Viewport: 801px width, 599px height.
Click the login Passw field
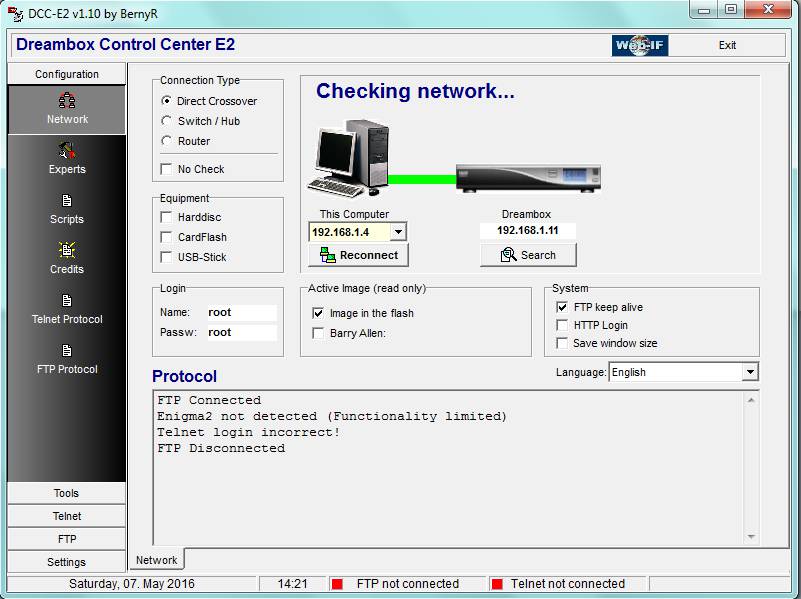point(242,332)
